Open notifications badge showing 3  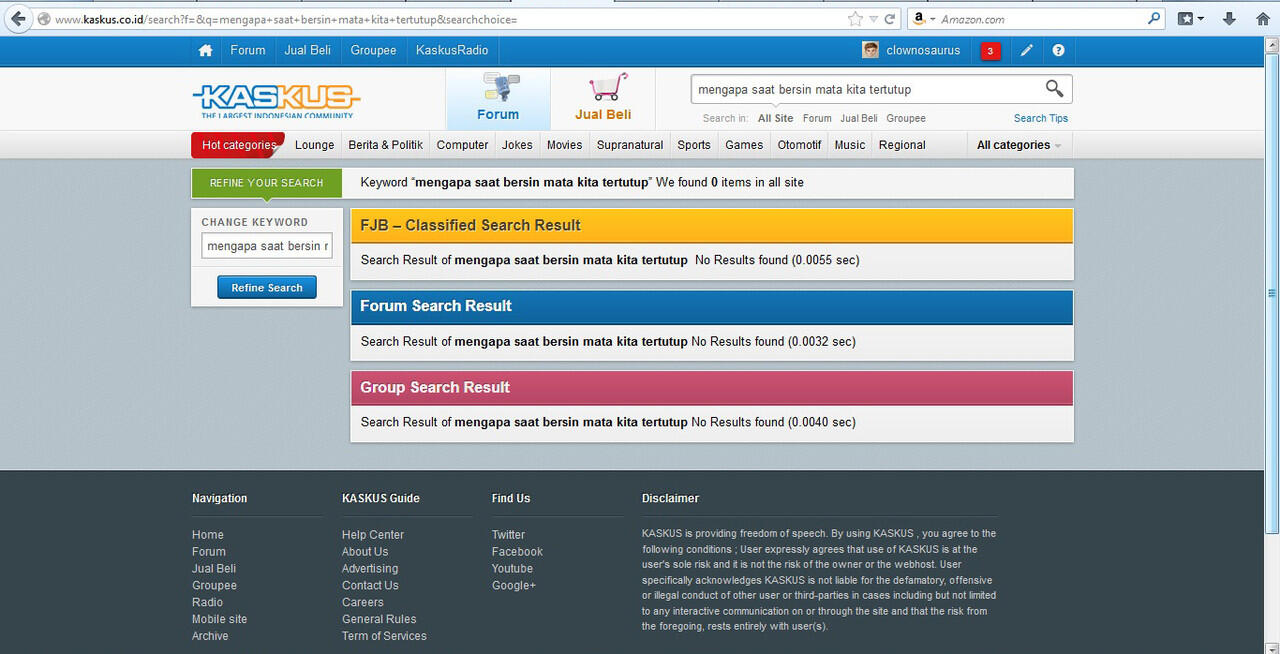pos(990,51)
